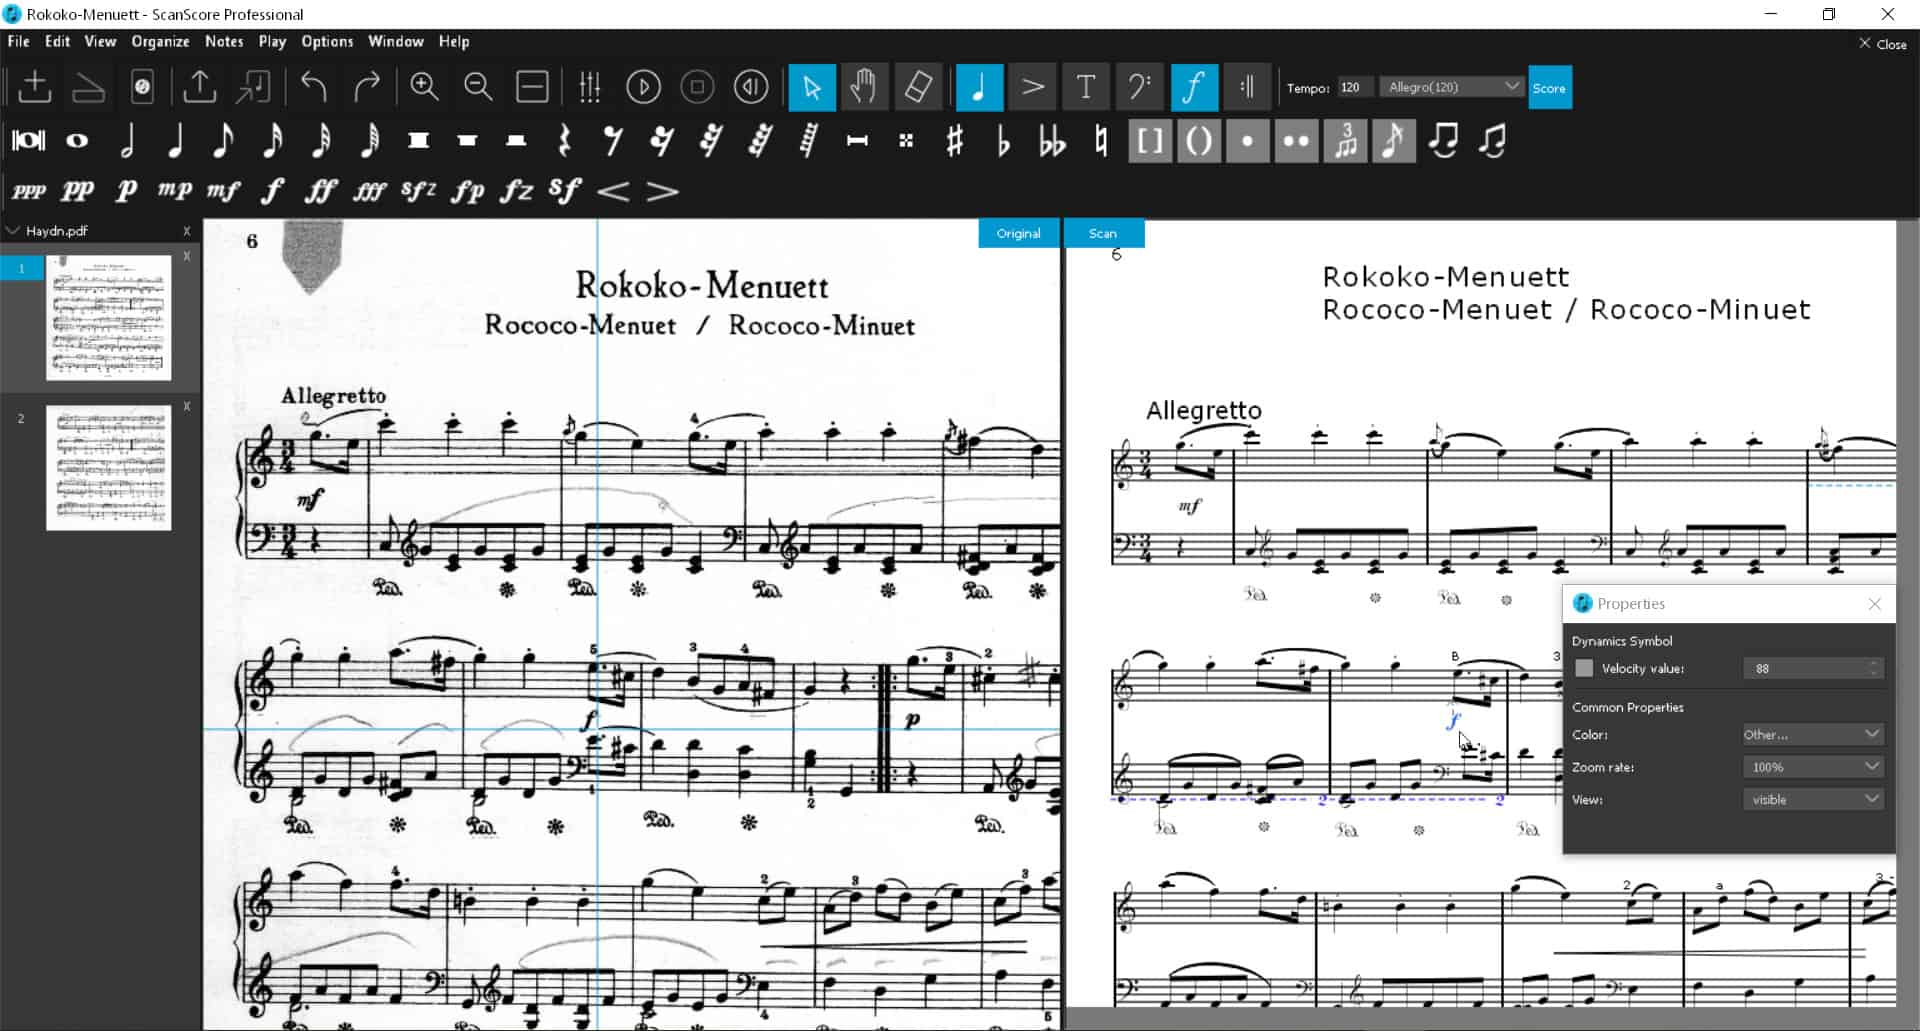Expand the Zoom rate dropdown
The height and width of the screenshot is (1031, 1920).
(x=1812, y=767)
